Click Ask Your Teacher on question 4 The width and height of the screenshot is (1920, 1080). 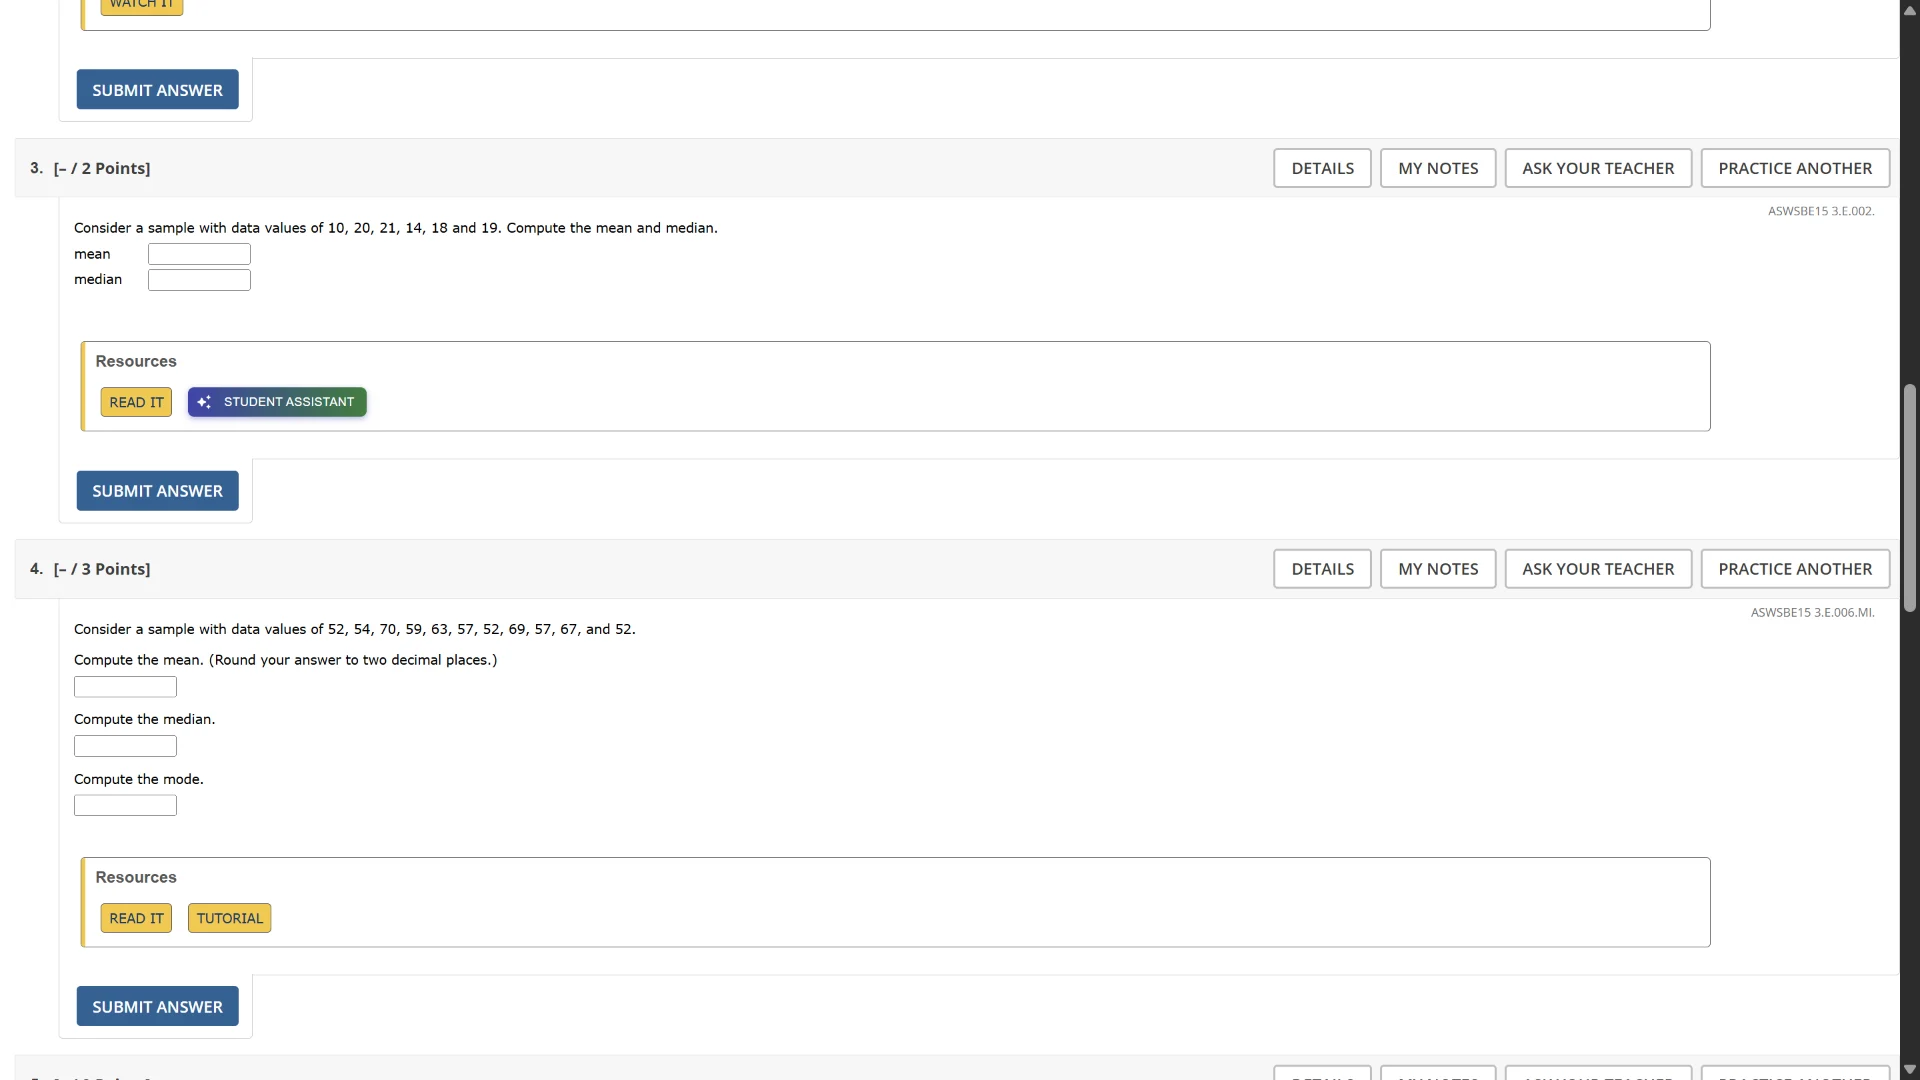(x=1597, y=569)
